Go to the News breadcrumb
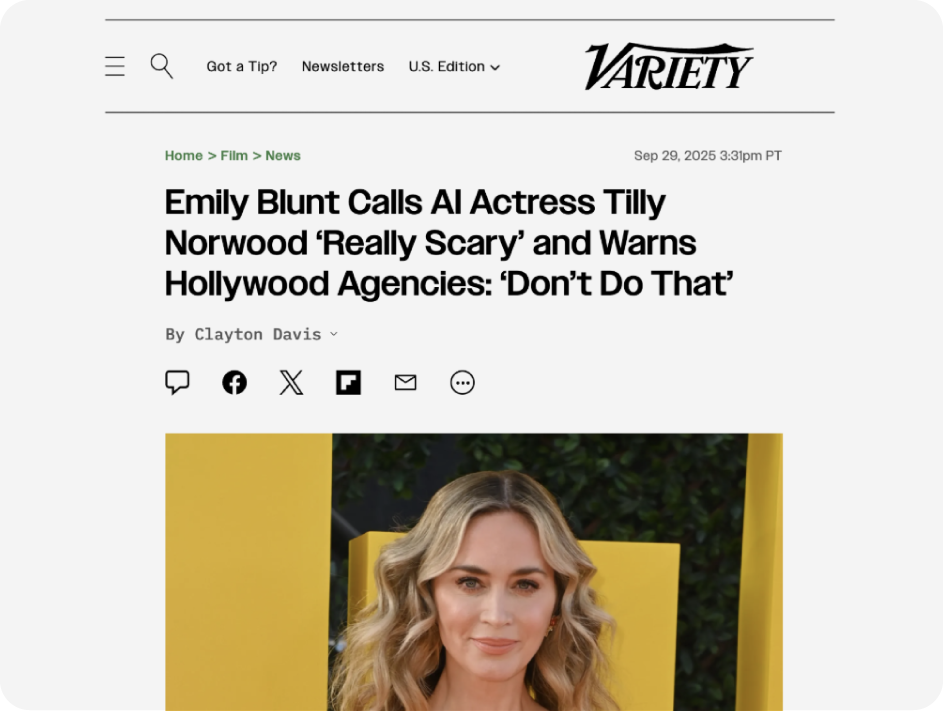The image size is (943, 711). [x=283, y=156]
